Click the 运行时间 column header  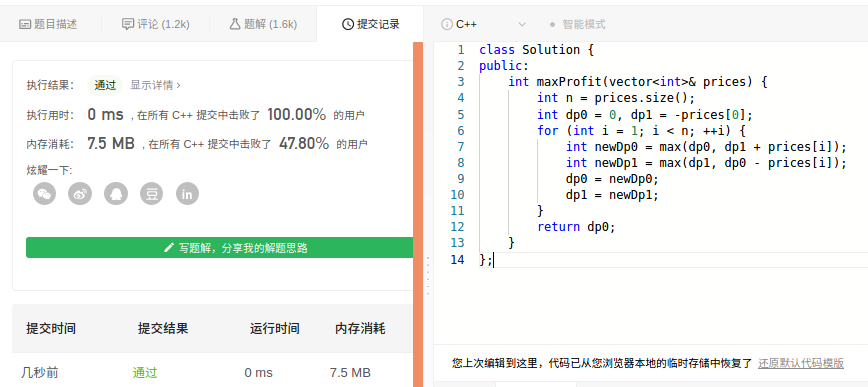point(275,328)
